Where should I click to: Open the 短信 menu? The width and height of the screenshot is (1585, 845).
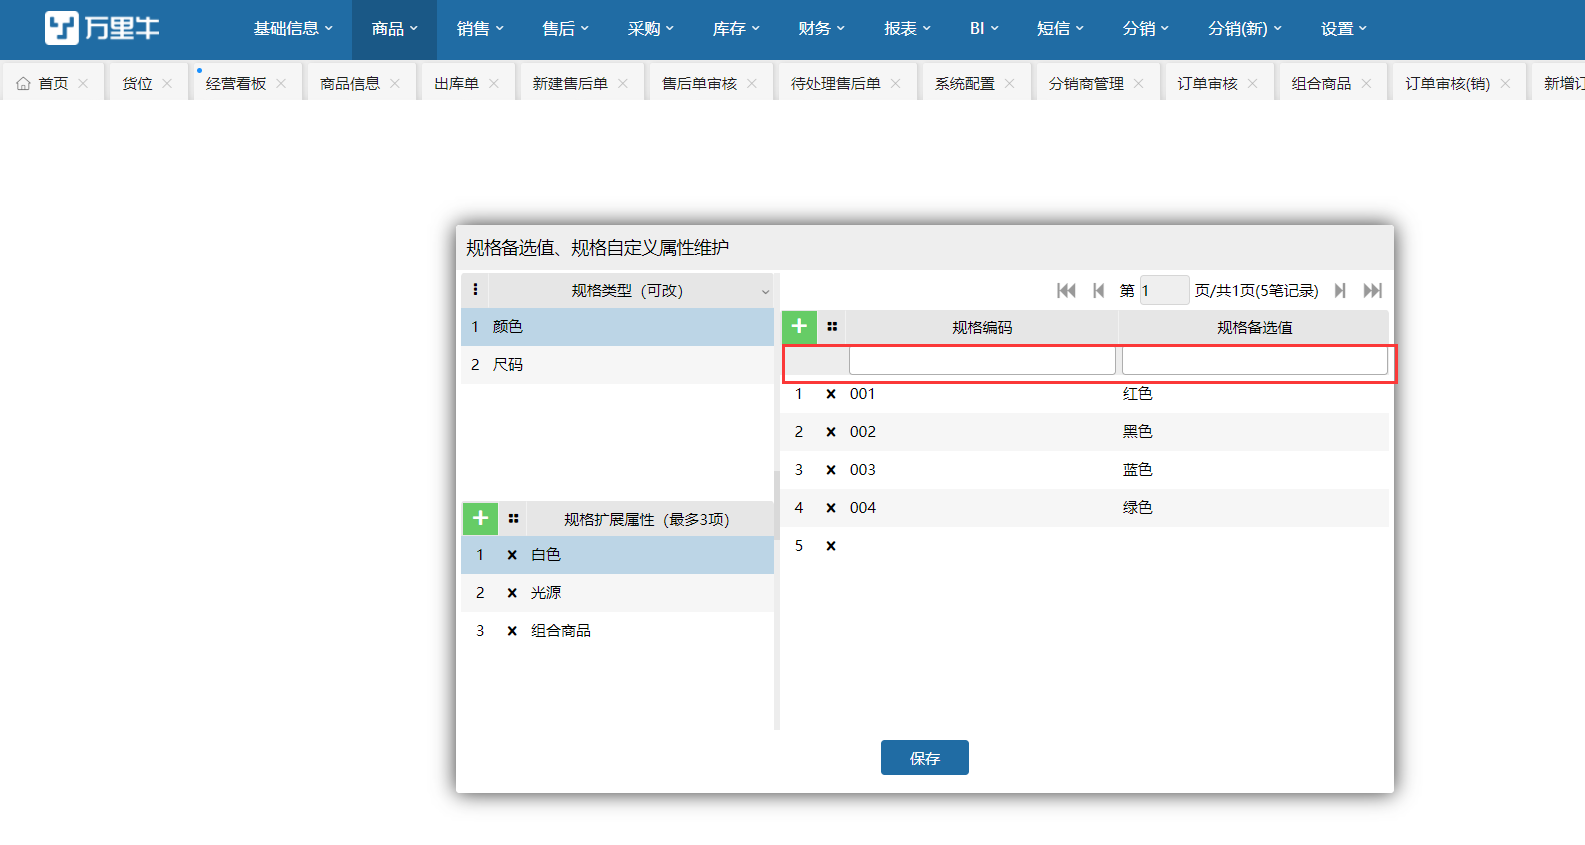(x=1060, y=29)
